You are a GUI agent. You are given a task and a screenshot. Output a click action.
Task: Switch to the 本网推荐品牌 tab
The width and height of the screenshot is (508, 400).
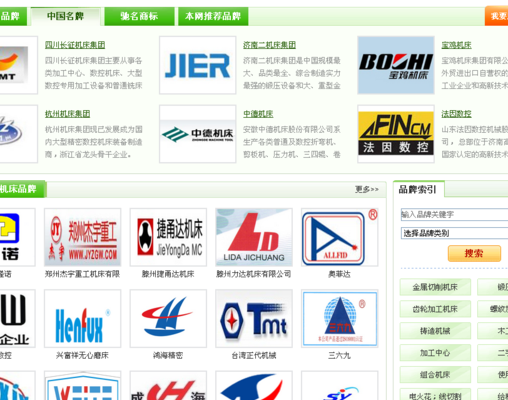click(213, 16)
